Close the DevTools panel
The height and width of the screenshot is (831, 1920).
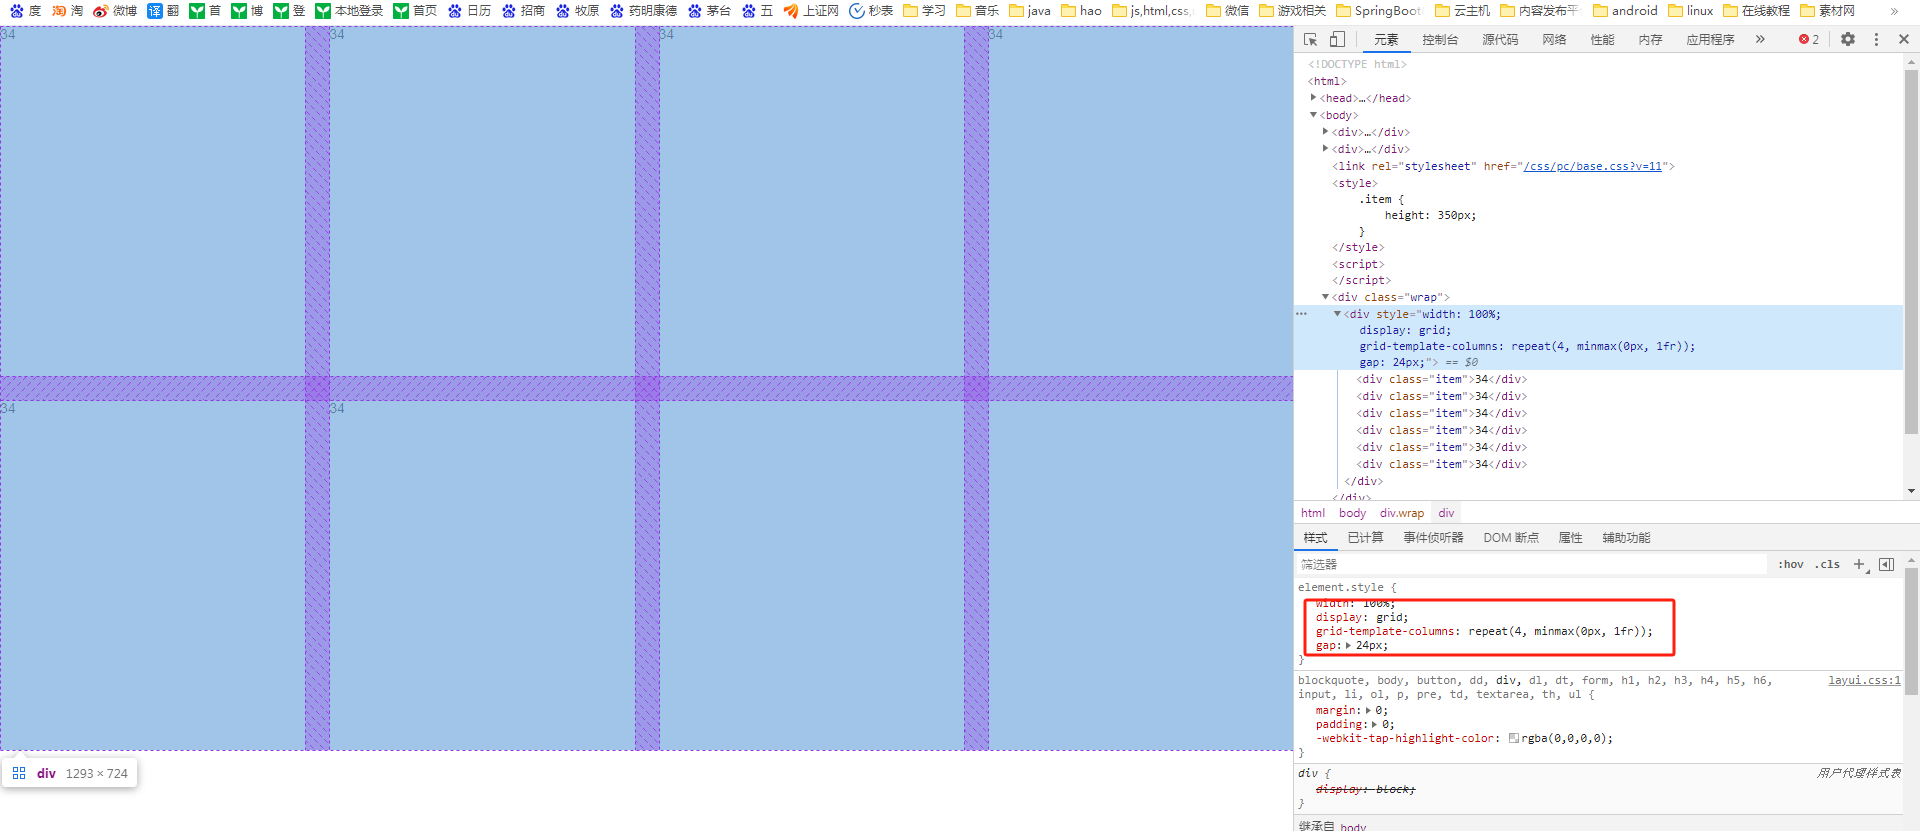tap(1904, 39)
